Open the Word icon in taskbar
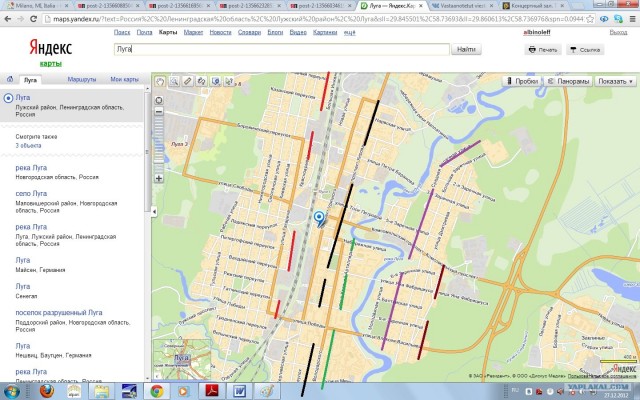 point(240,391)
